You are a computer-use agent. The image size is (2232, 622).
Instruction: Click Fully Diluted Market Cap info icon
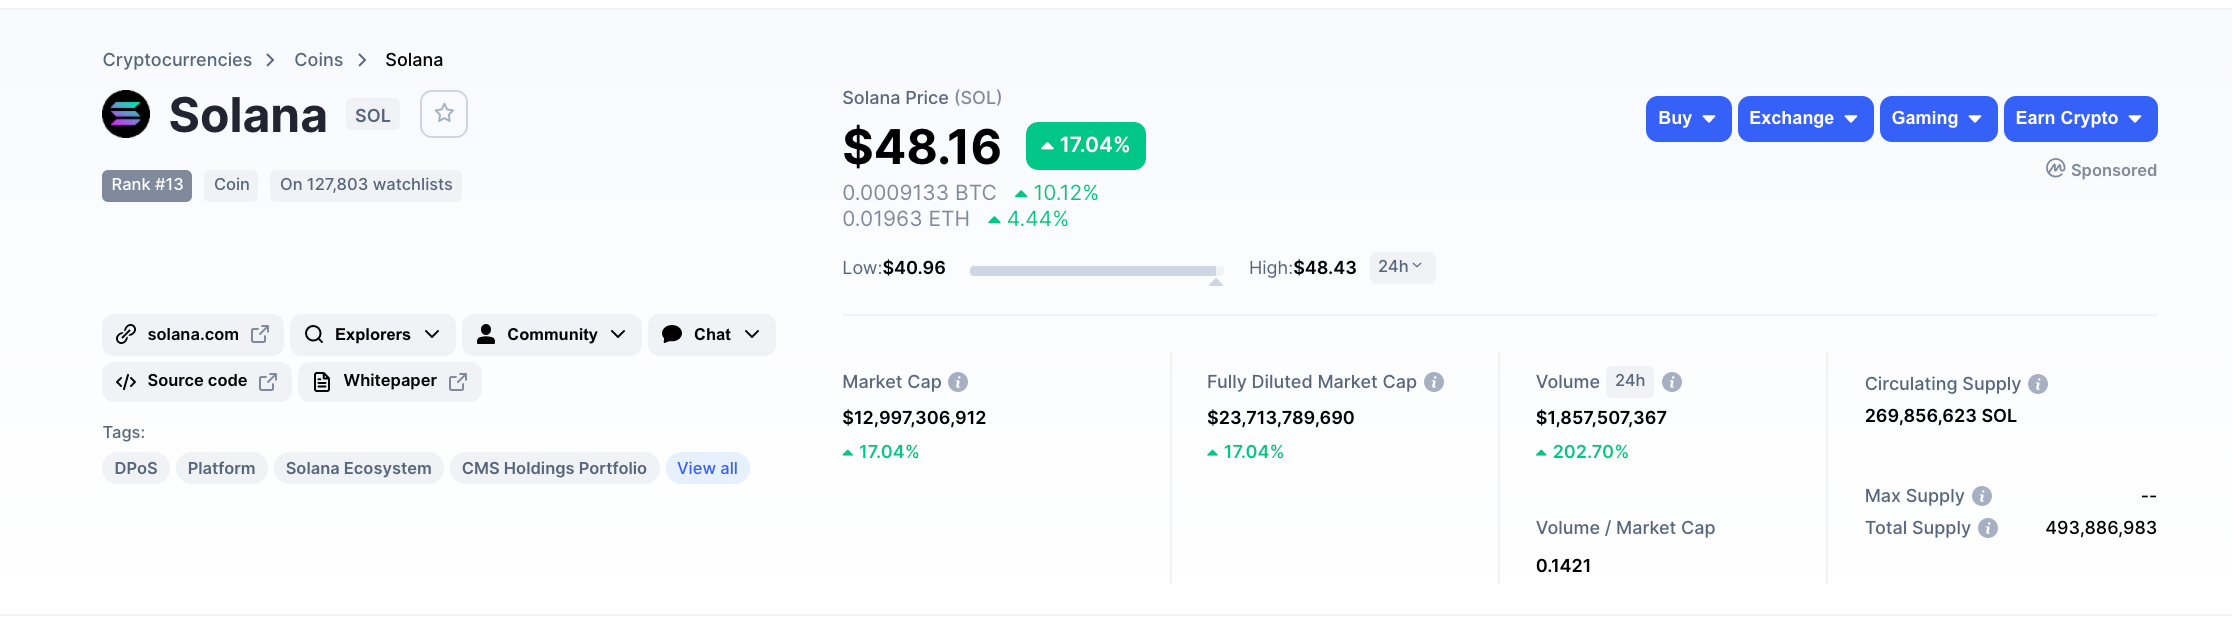(x=1434, y=382)
